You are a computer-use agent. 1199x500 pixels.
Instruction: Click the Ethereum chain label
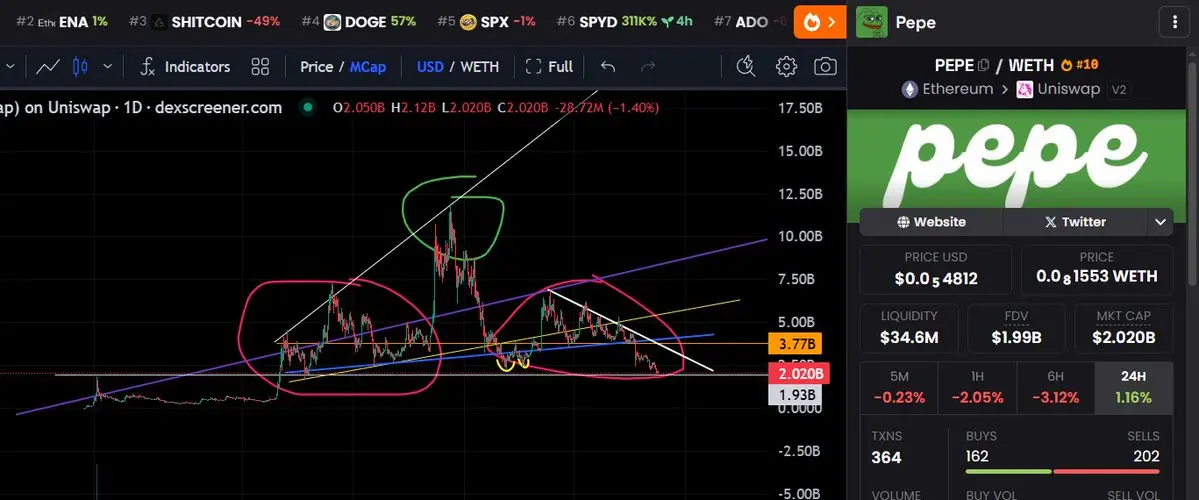pos(947,89)
